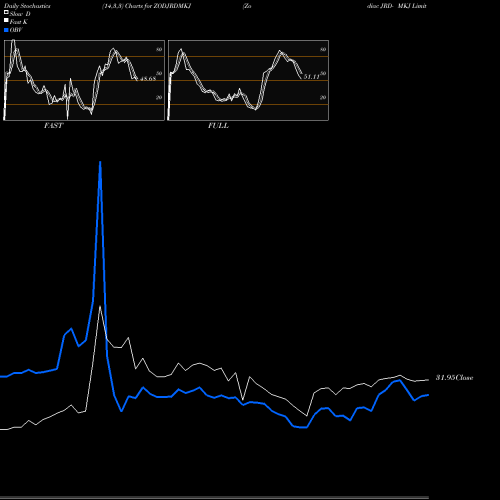Select the 'Fast K' legend label
The height and width of the screenshot is (500, 500).
[x=19, y=22]
